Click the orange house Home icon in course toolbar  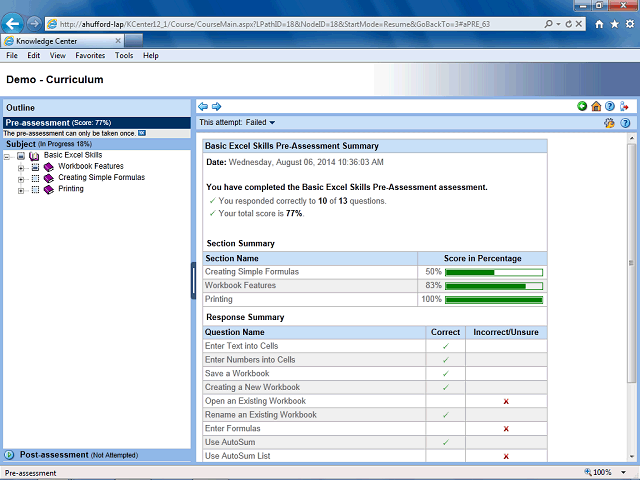(x=596, y=106)
